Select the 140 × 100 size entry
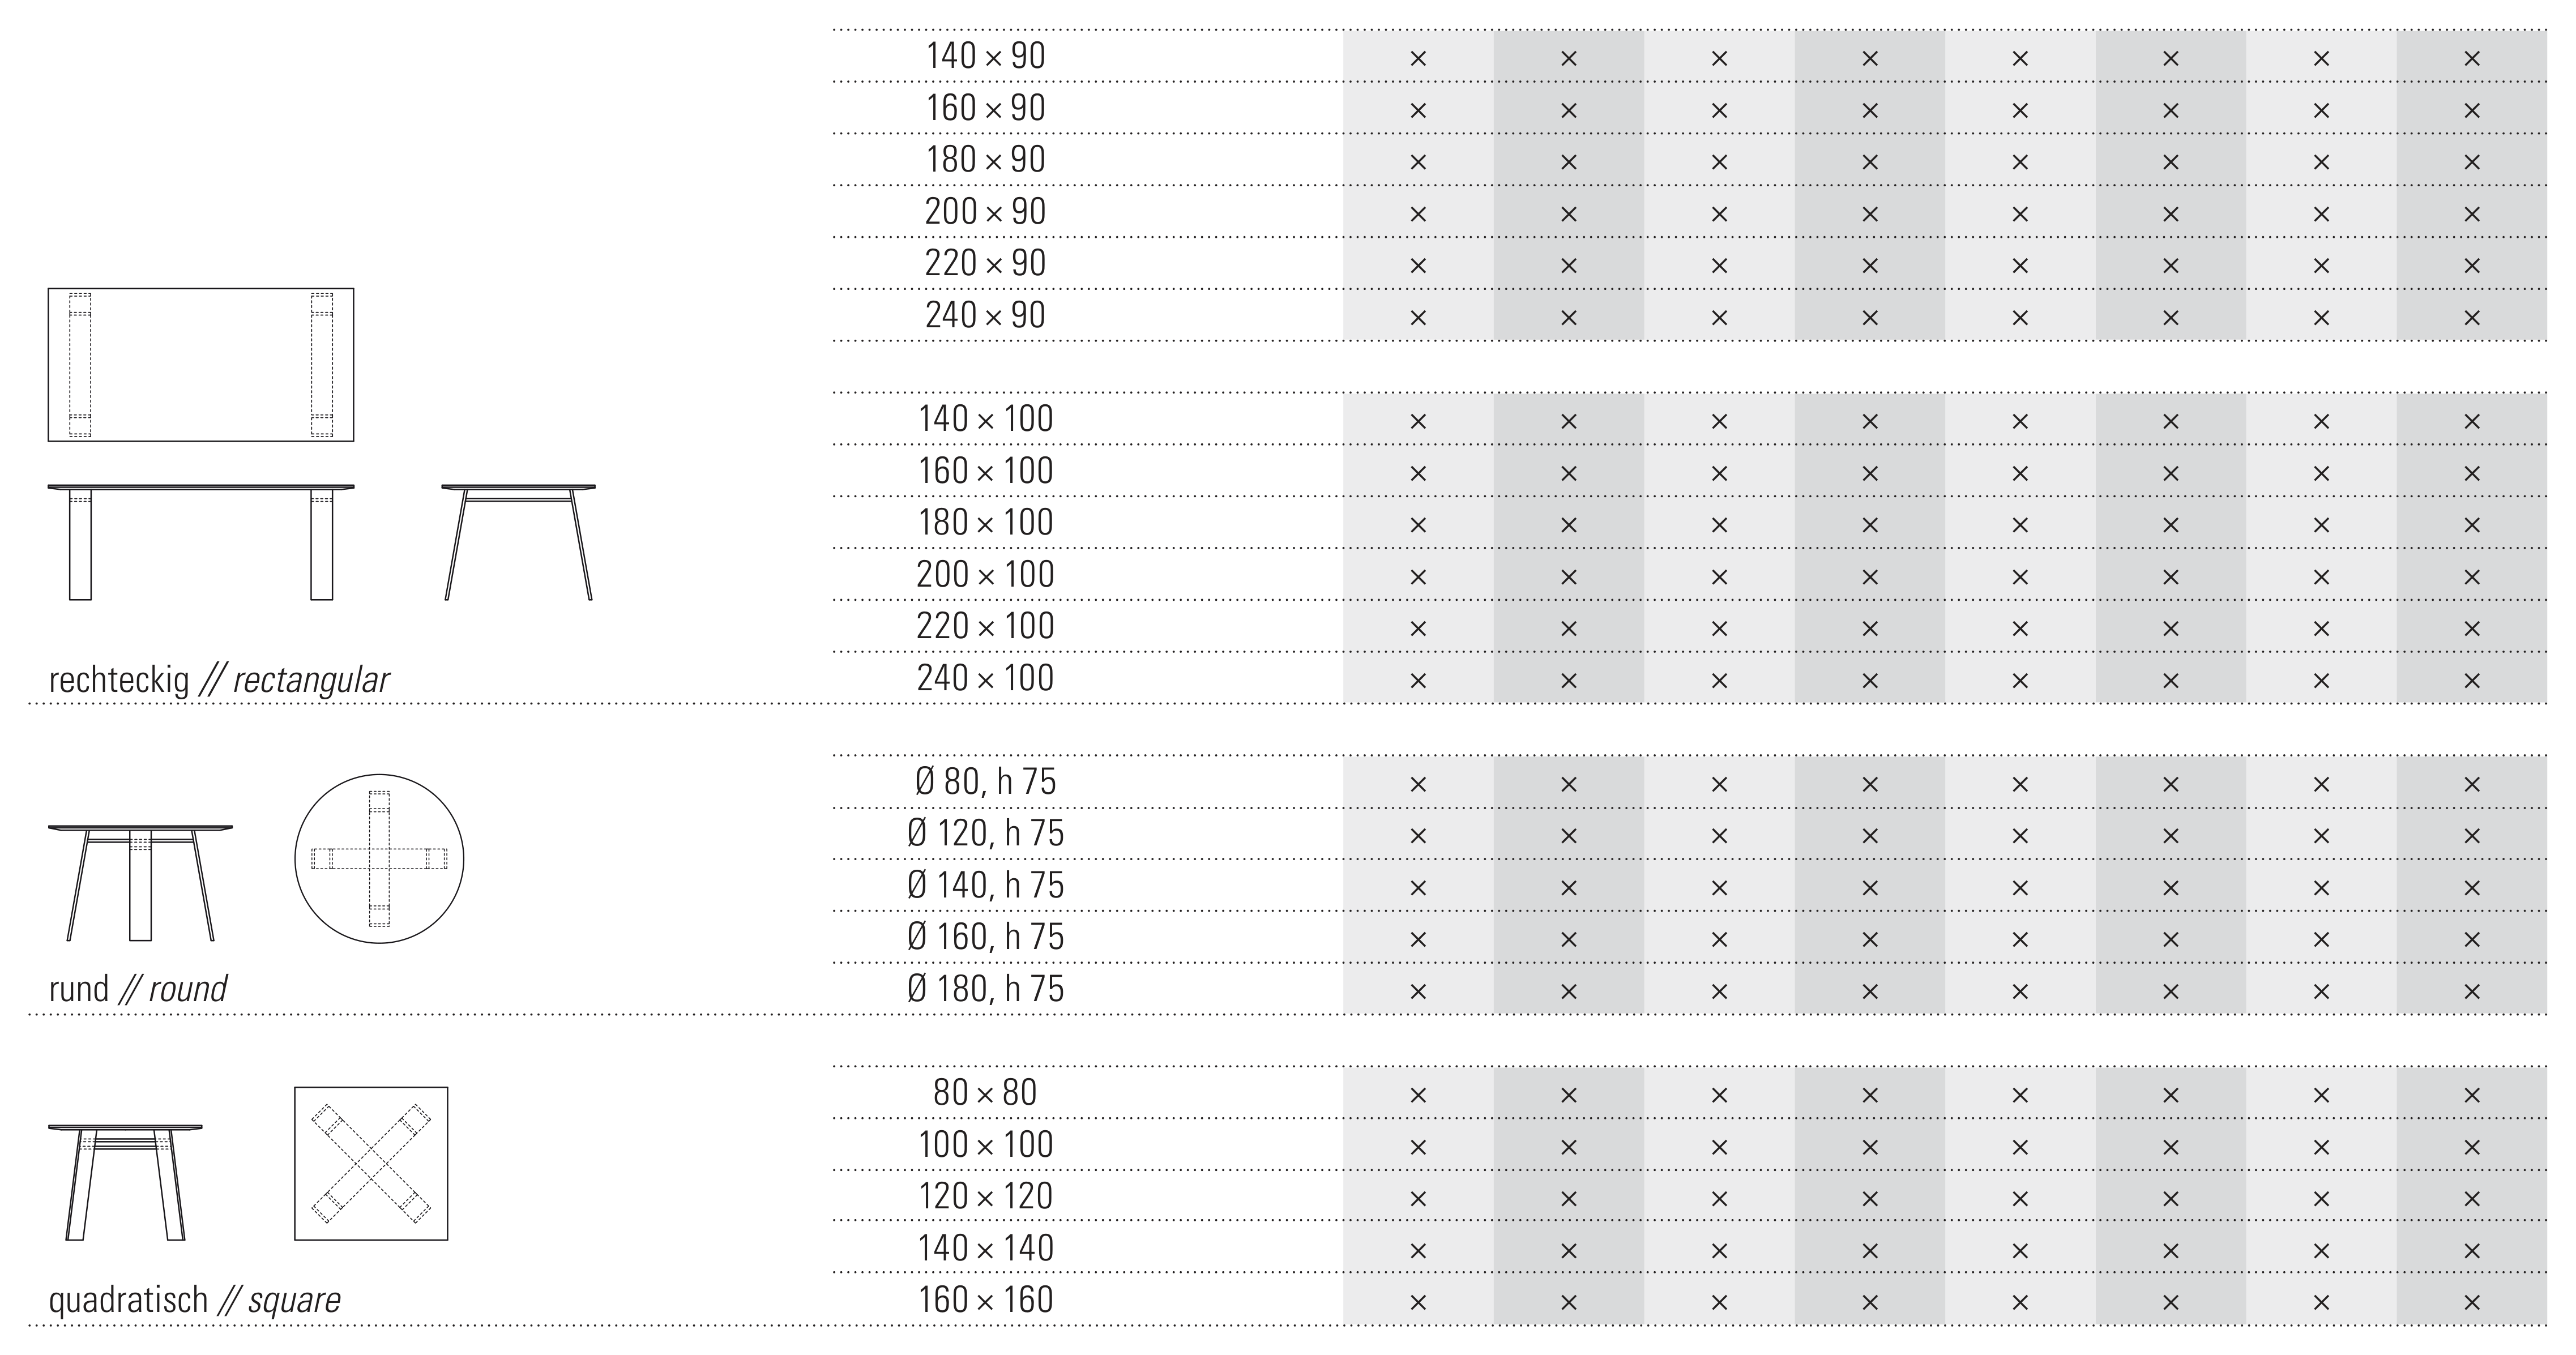 pyautogui.click(x=985, y=419)
